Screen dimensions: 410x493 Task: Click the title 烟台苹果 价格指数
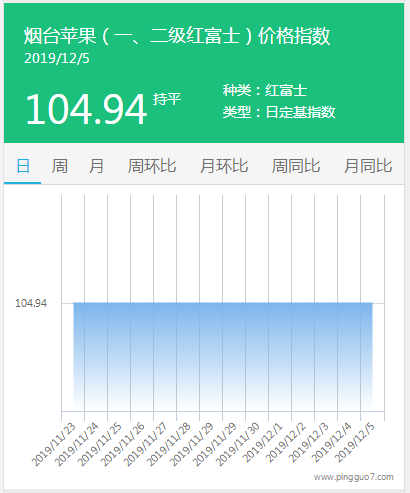pos(177,36)
